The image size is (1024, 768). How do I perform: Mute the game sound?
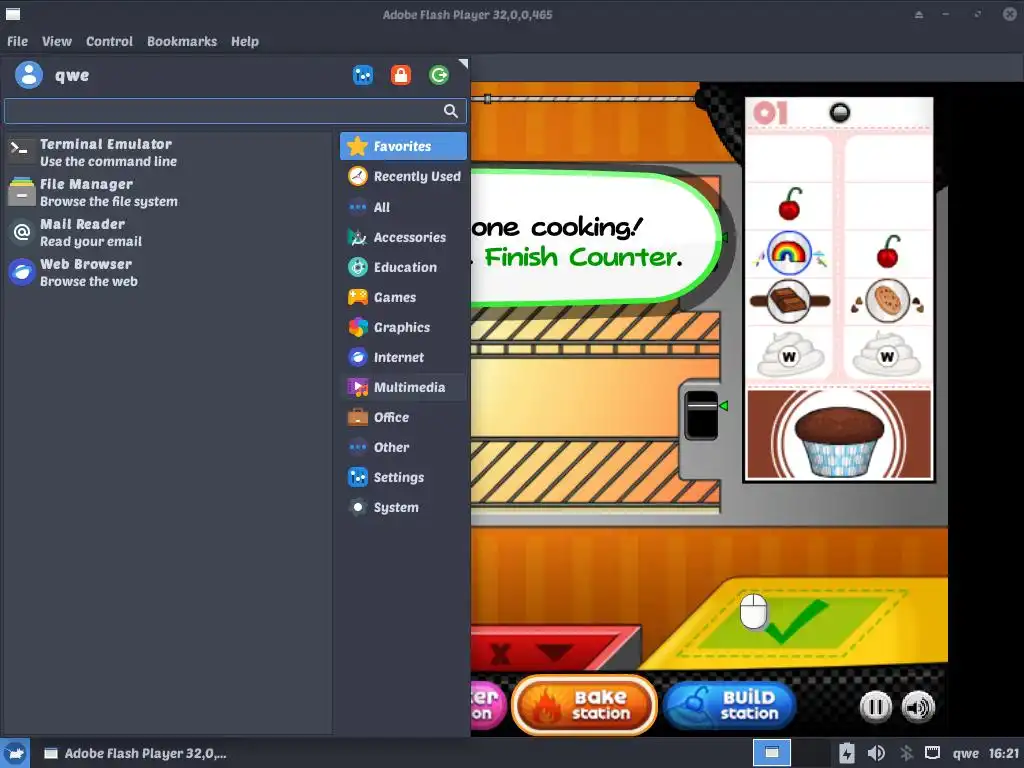pos(918,707)
